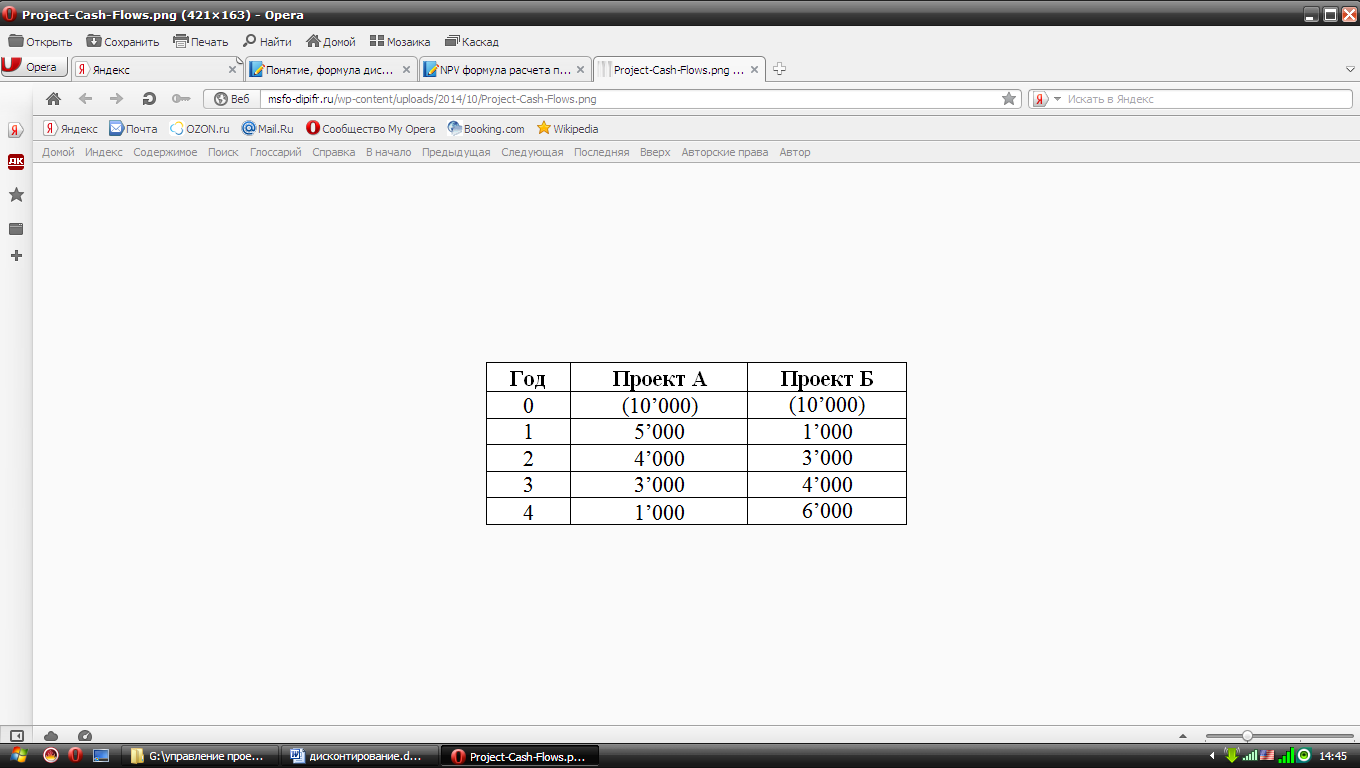Close the Project-Cash-Flows.png tab
The height and width of the screenshot is (768, 1360).
[x=754, y=70]
